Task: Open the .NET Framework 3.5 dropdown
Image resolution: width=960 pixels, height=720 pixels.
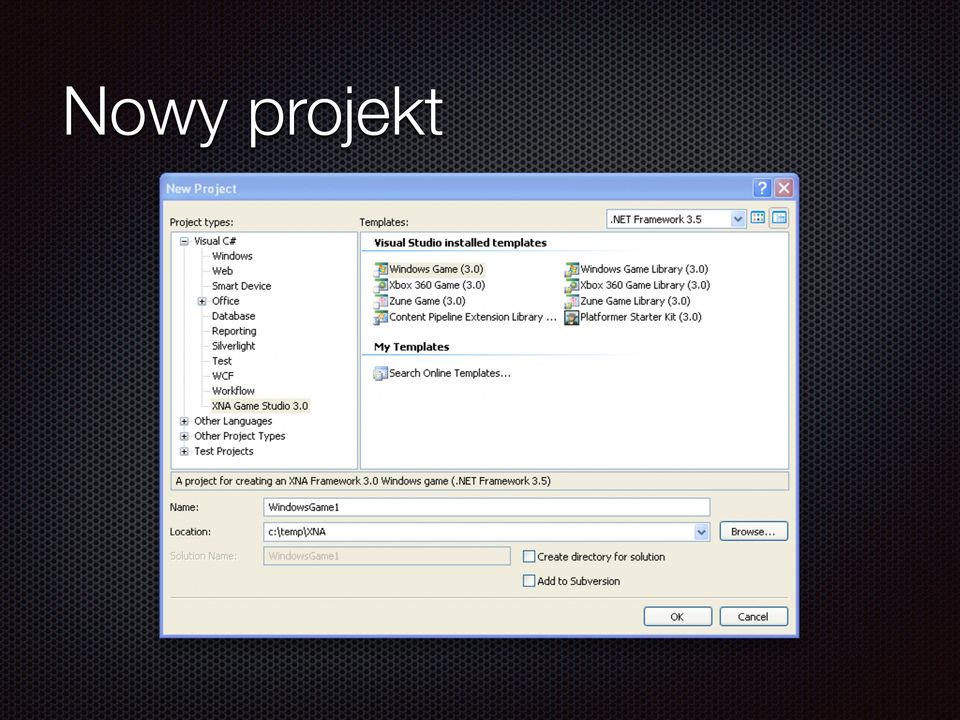Action: click(x=738, y=219)
